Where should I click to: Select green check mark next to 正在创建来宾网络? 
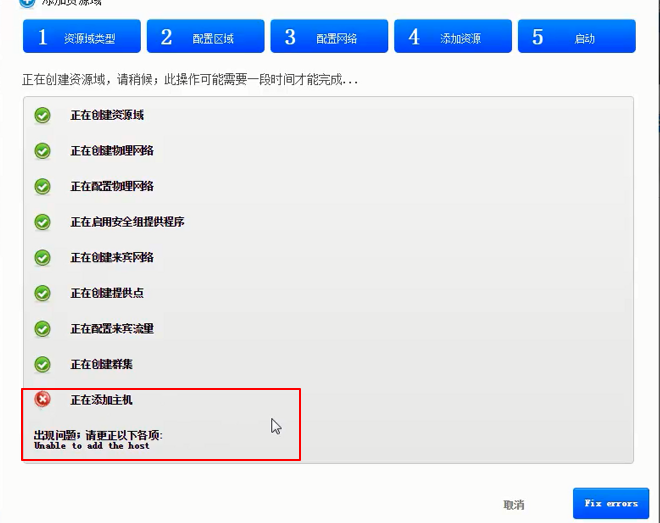click(42, 257)
